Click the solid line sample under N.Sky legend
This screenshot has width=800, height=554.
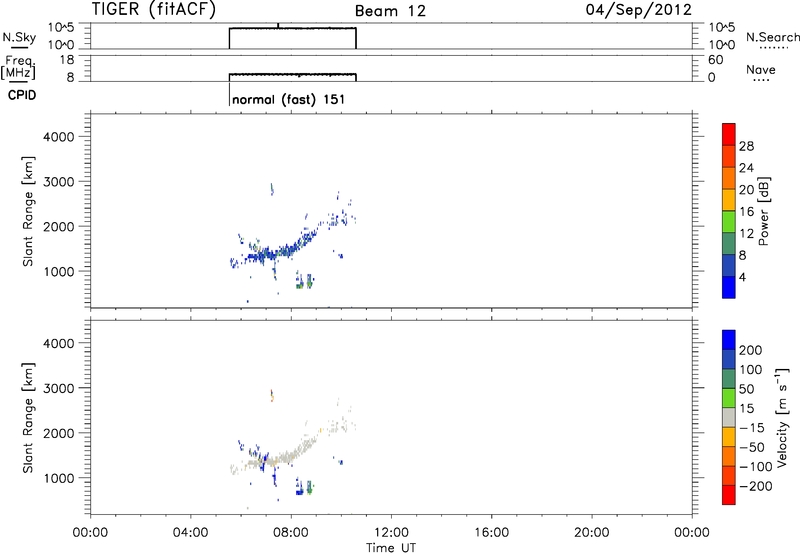pos(19,47)
